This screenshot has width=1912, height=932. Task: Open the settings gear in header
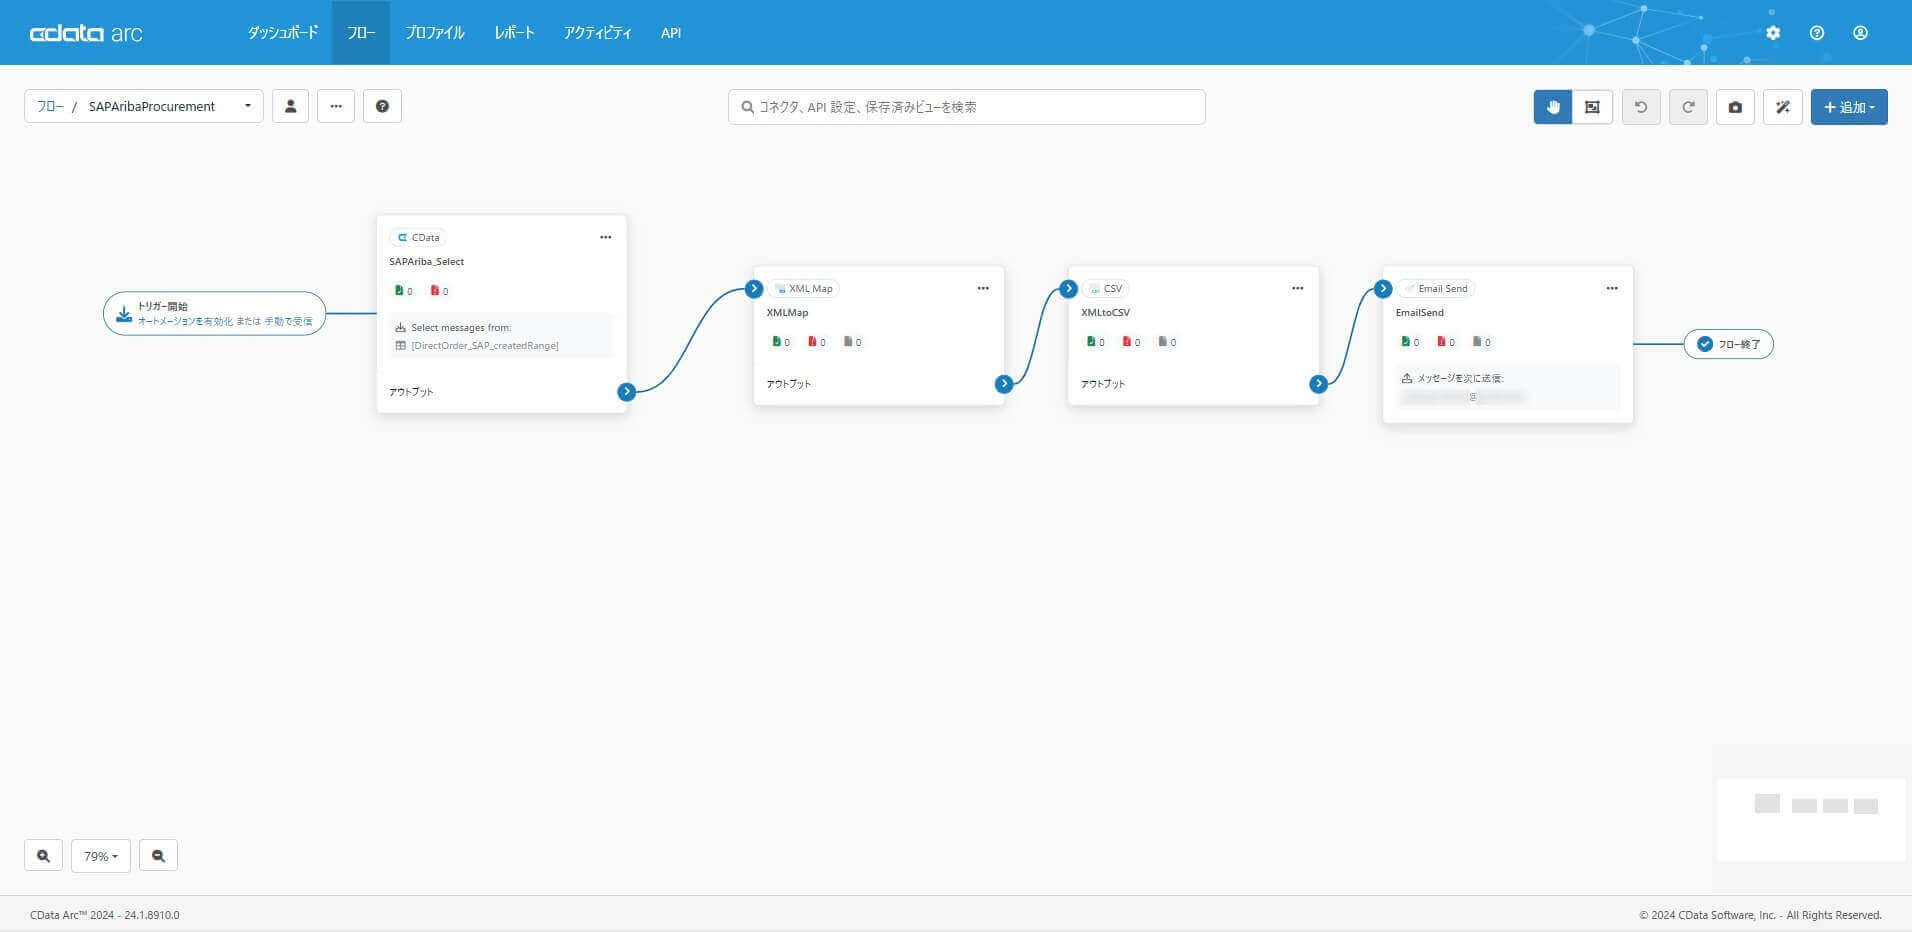click(x=1773, y=33)
